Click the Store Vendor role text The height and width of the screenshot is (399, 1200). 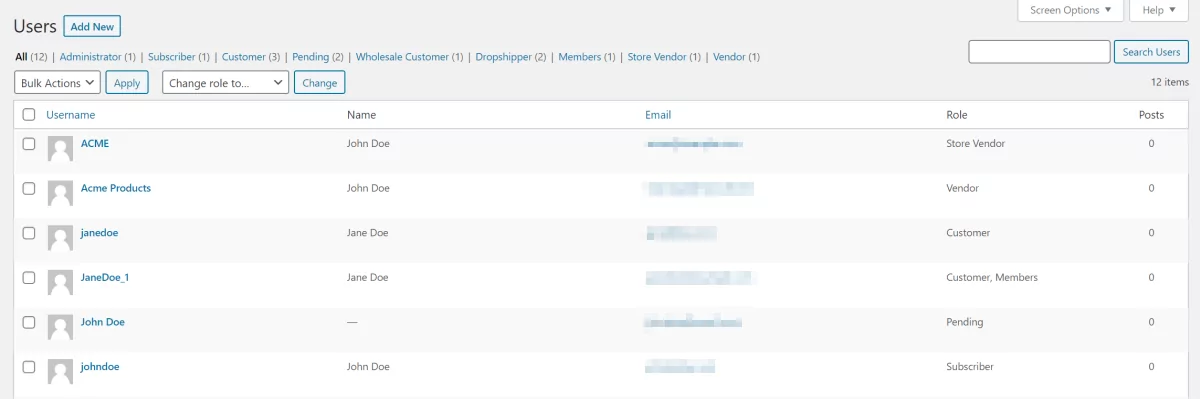[x=975, y=143]
